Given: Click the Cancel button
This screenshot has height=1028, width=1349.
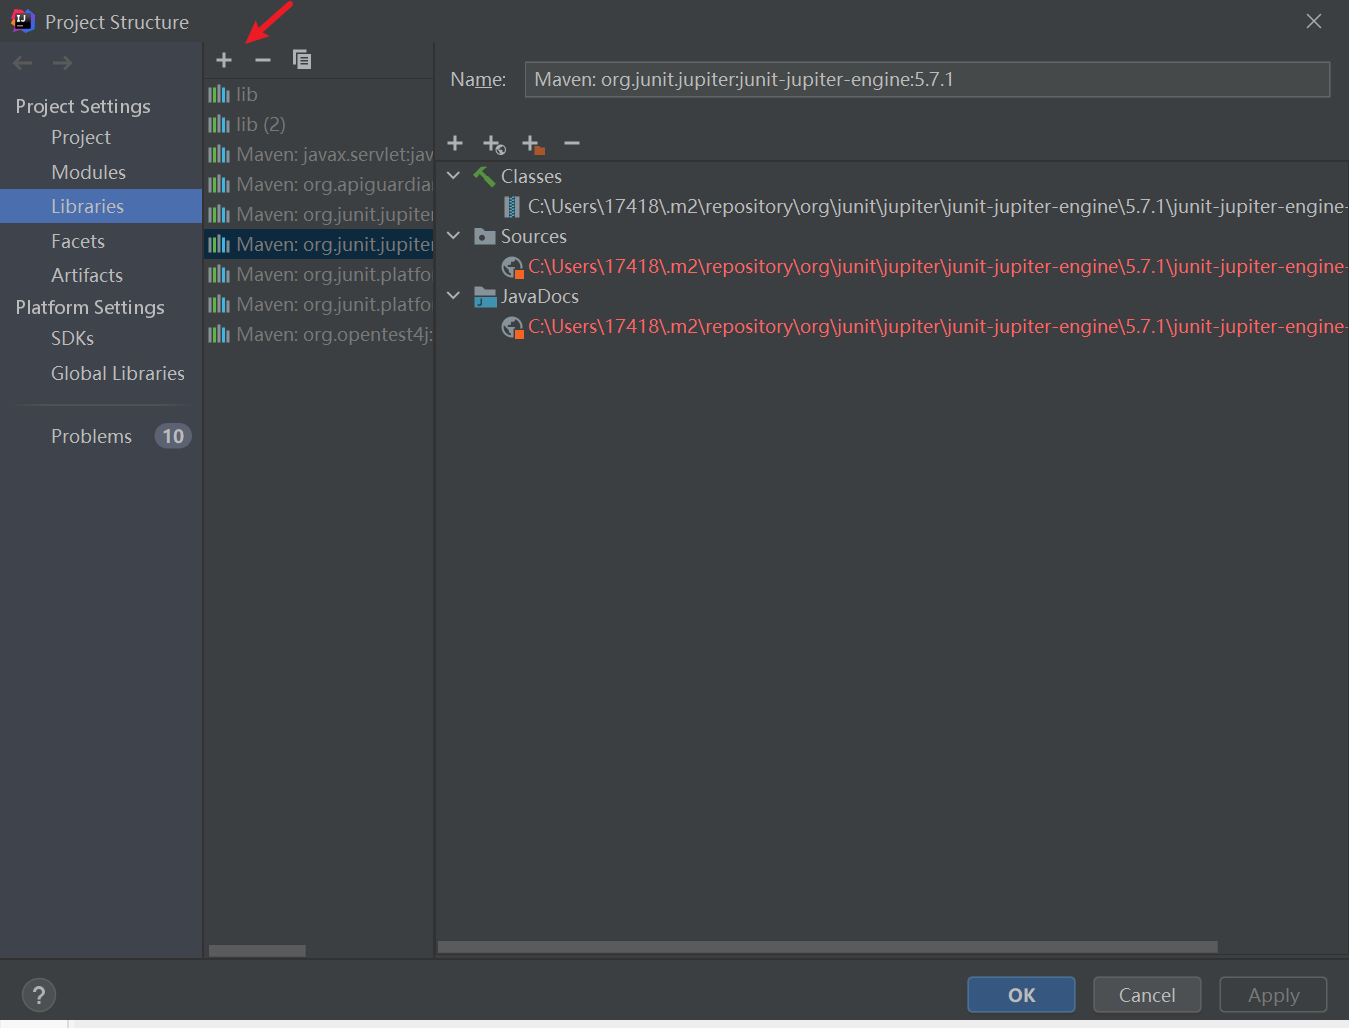Looking at the screenshot, I should coord(1147,995).
